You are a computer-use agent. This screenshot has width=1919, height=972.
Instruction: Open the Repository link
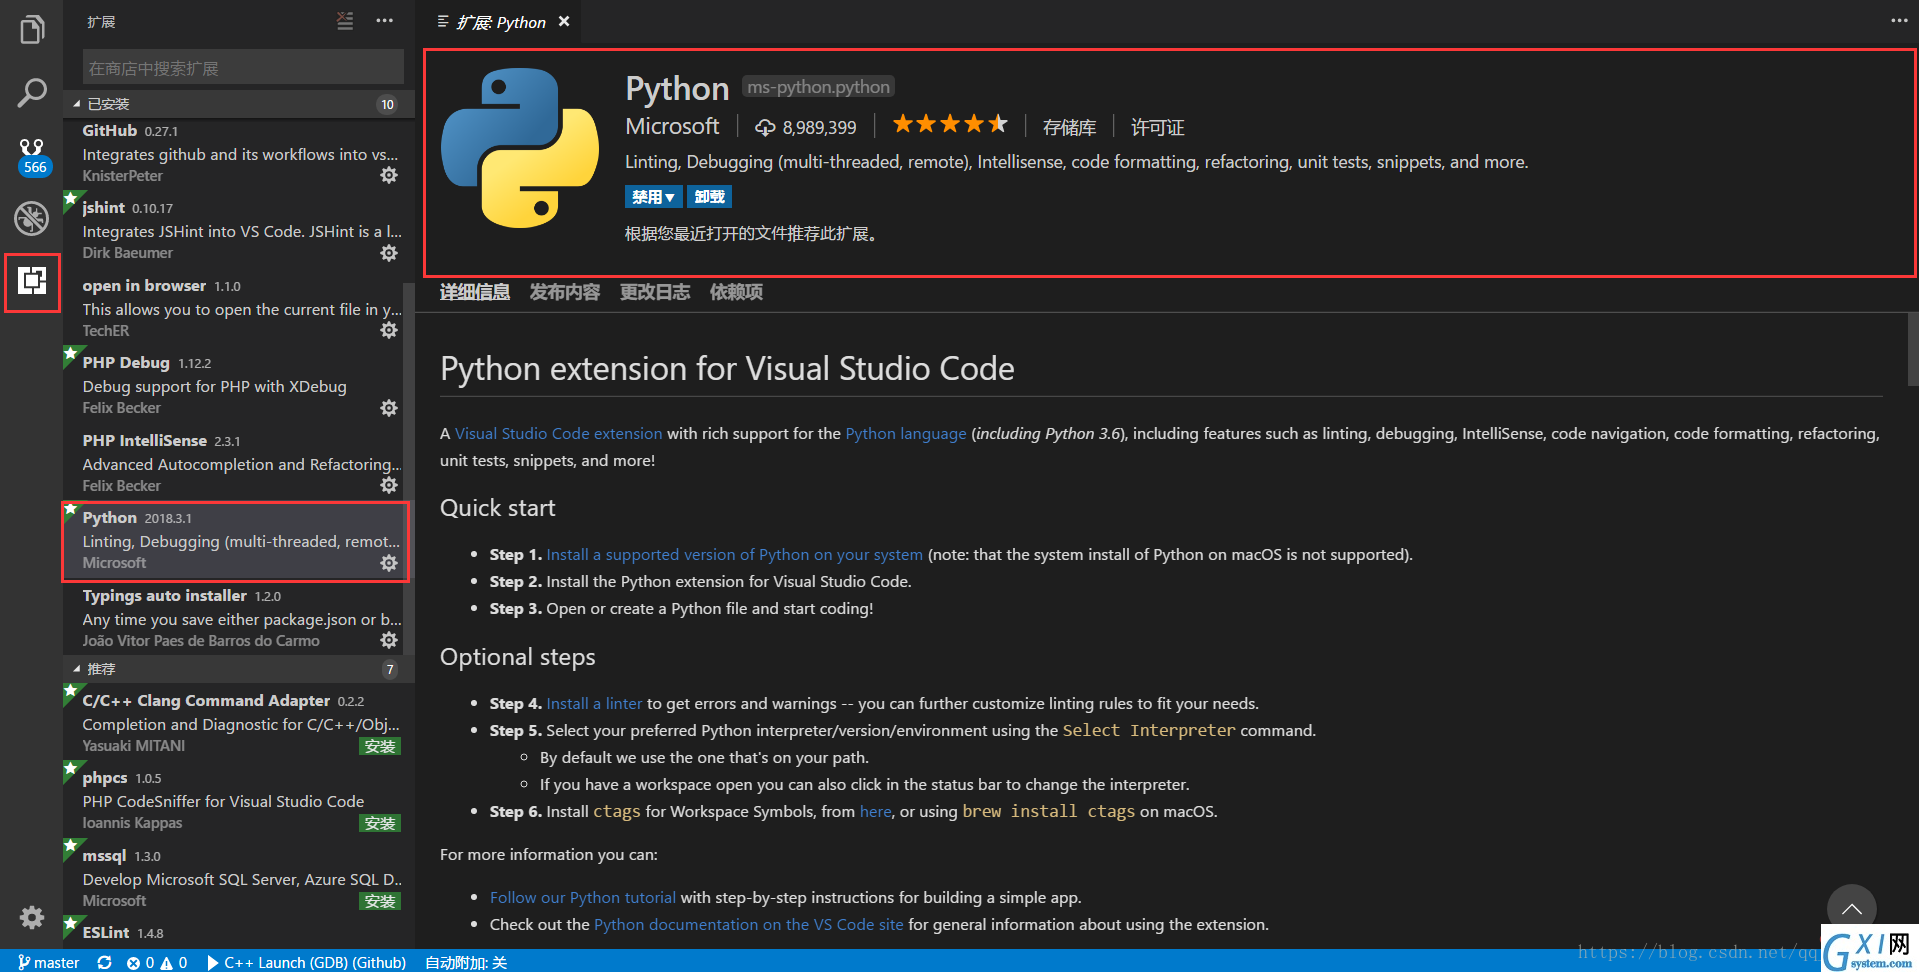click(1069, 127)
